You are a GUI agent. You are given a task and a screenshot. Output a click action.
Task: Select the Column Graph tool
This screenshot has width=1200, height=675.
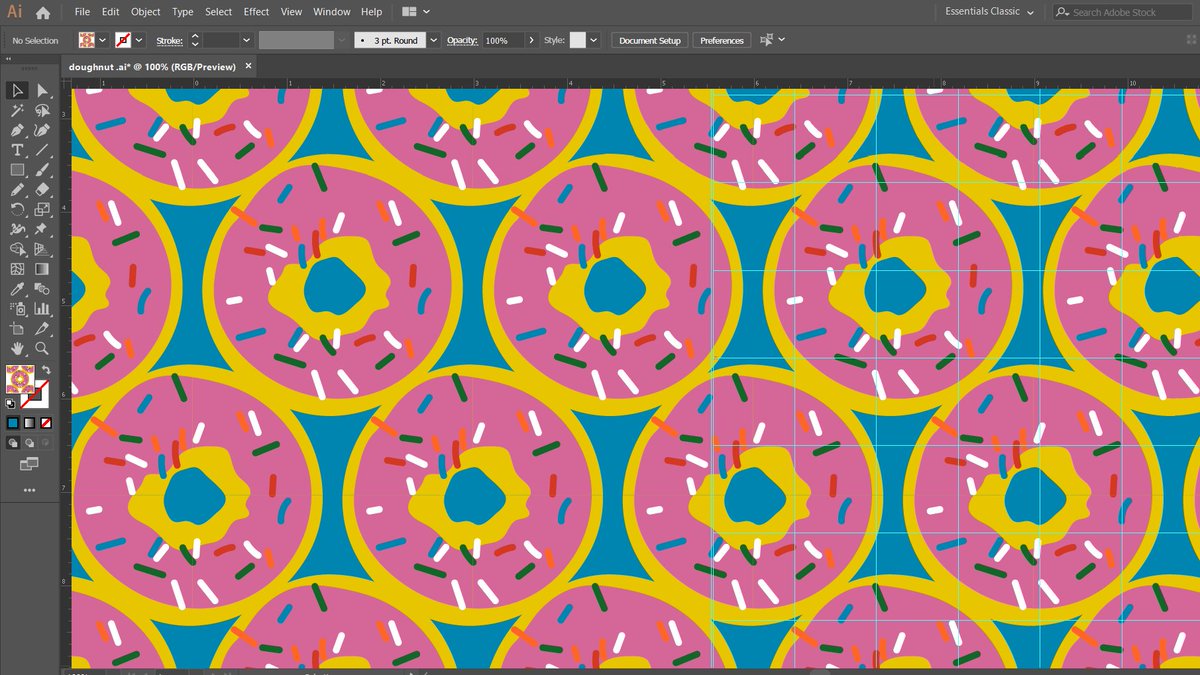42,309
